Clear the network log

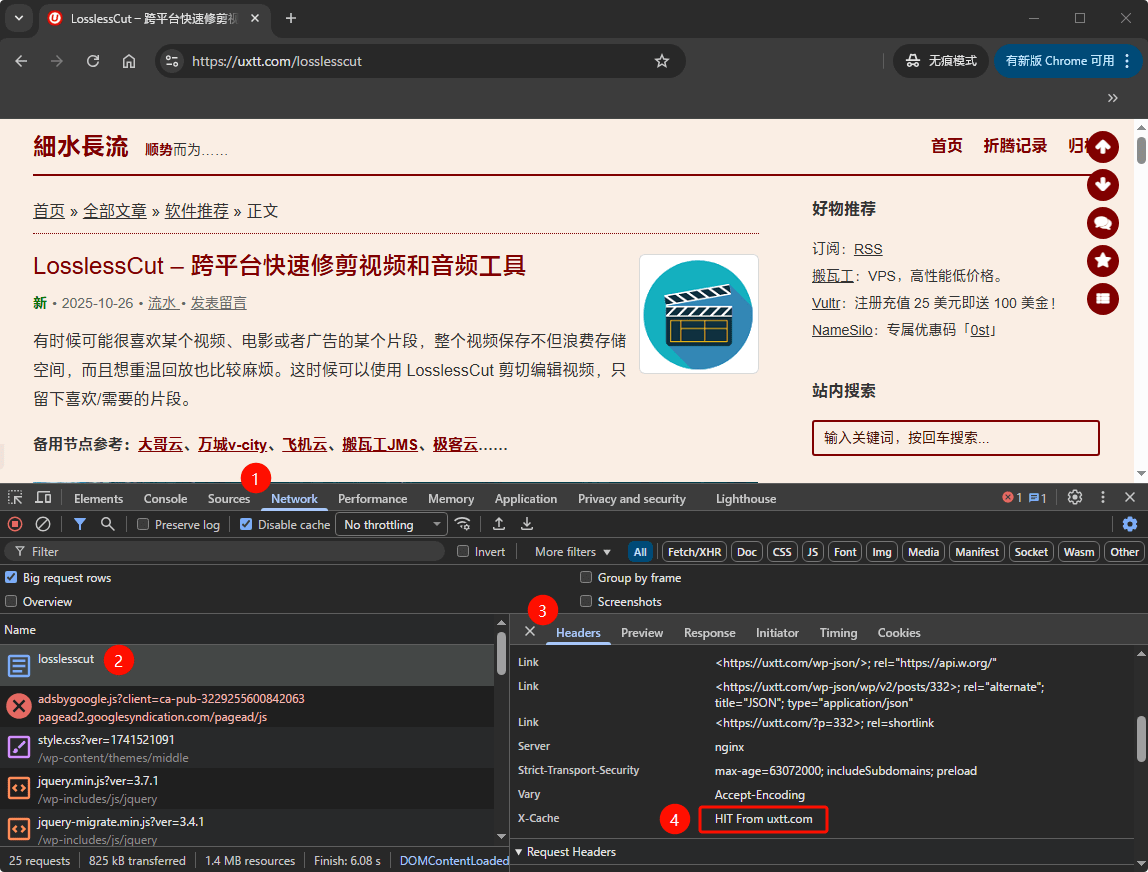43,524
